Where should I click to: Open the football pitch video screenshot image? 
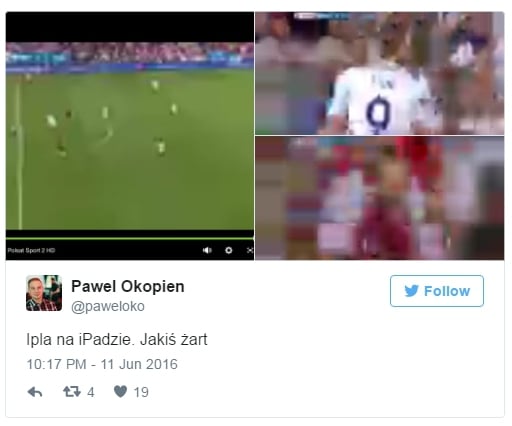click(x=130, y=136)
